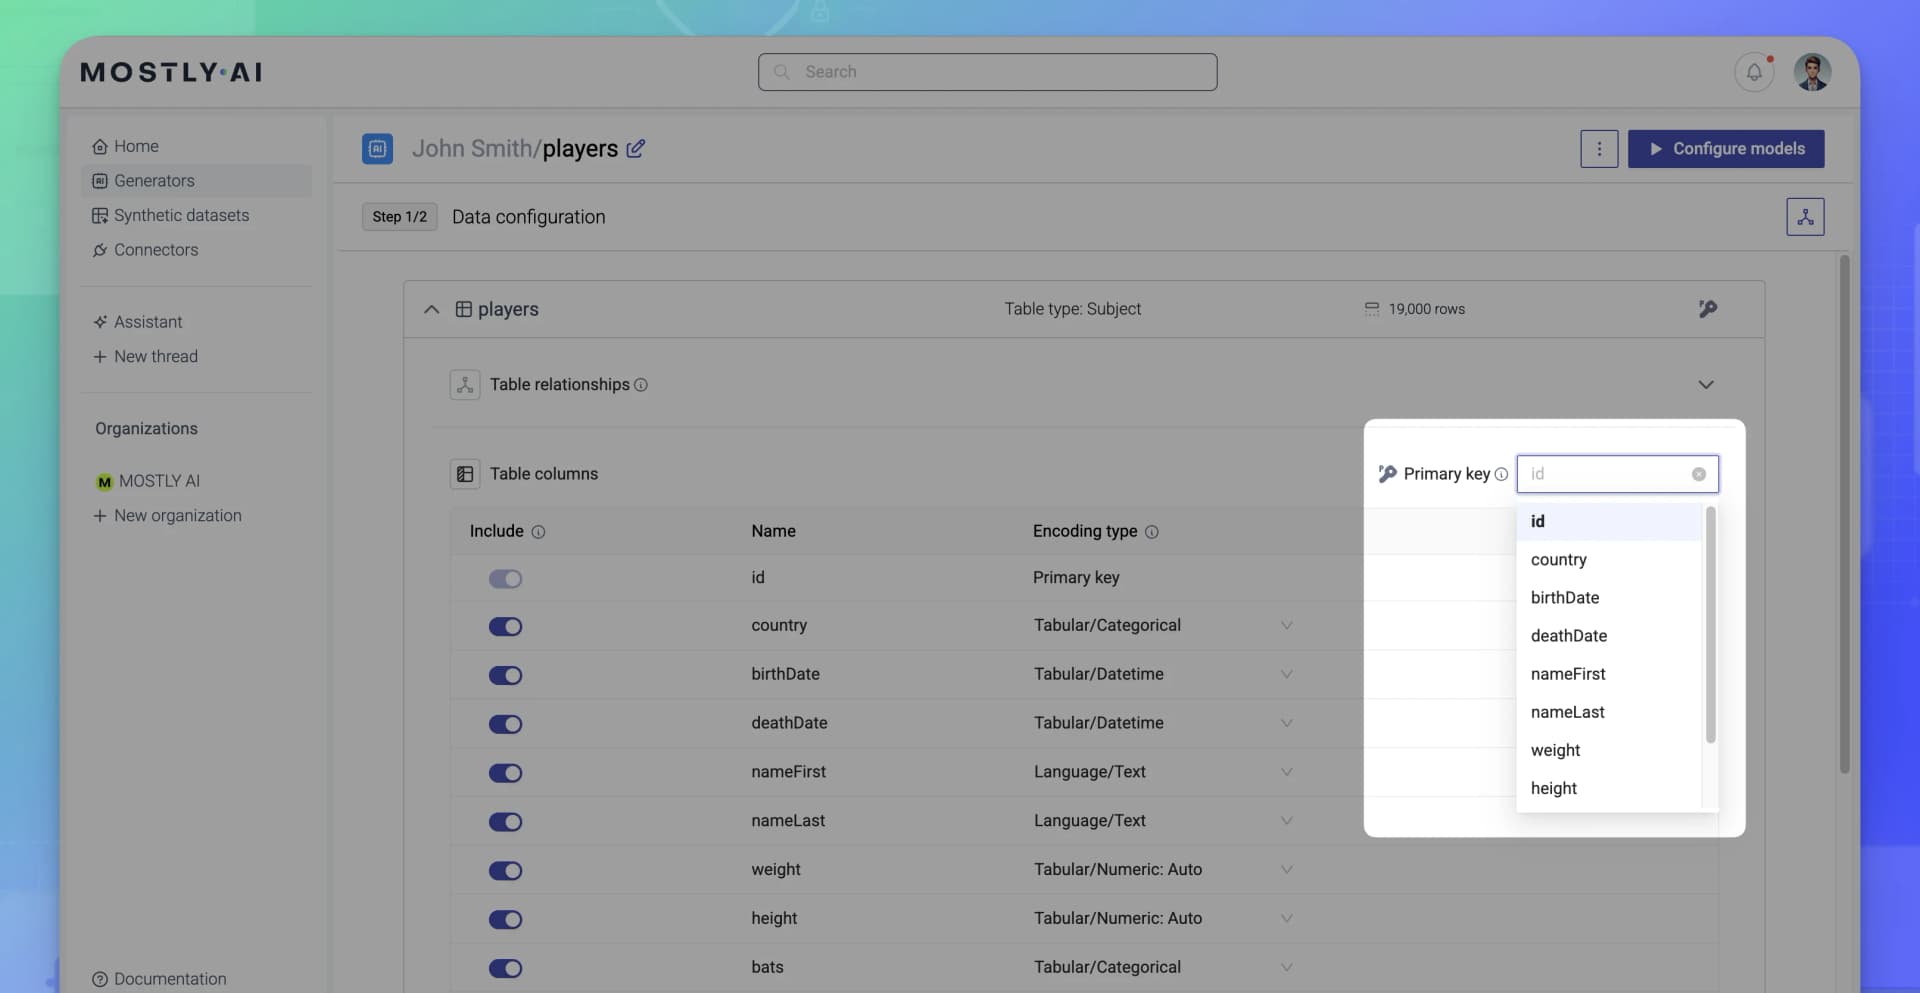1920x993 pixels.
Task: Disable the birthDate column include switch
Action: [505, 676]
